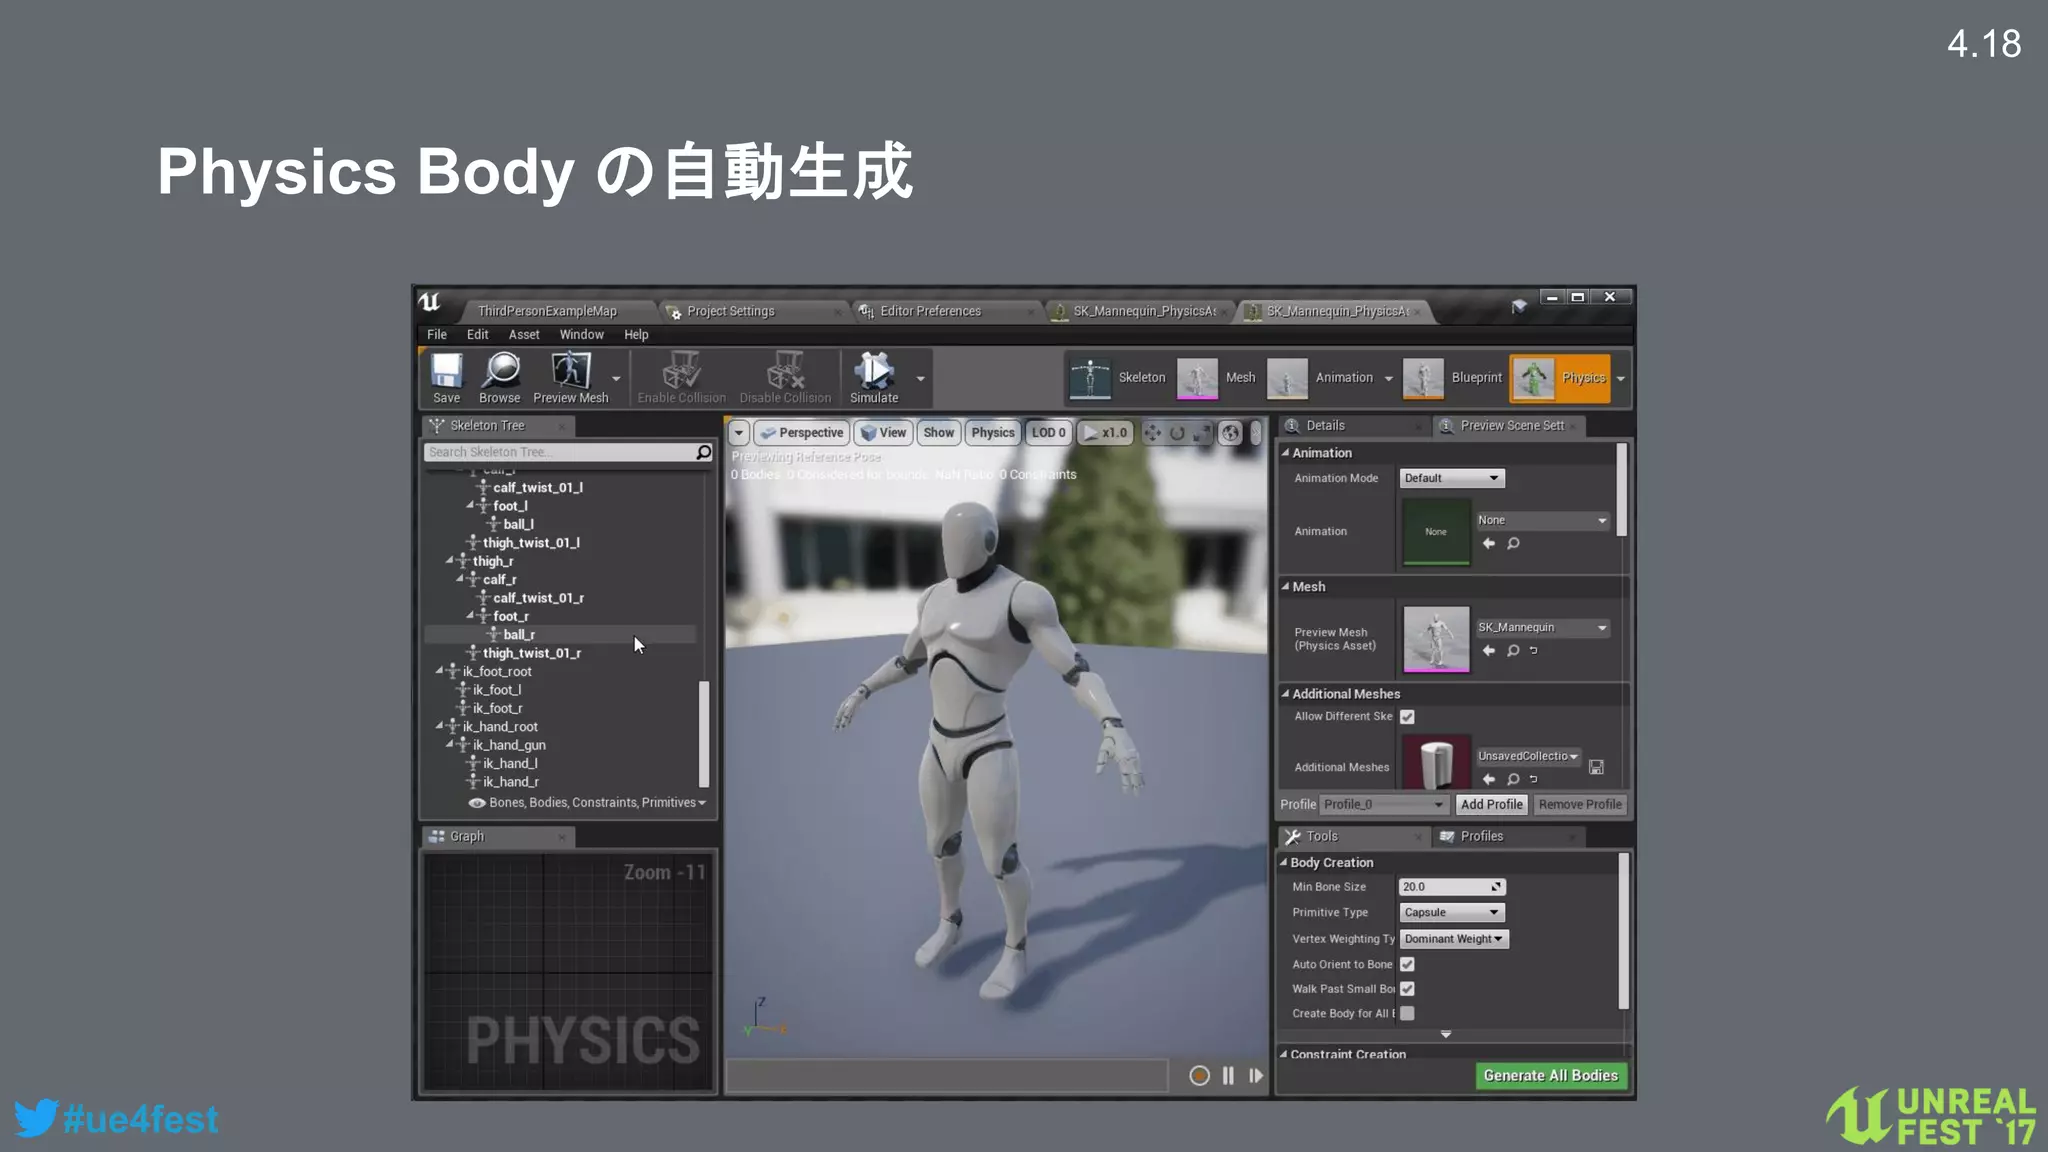Reset SK_Mannequin preview mesh to default
Image resolution: width=2048 pixels, height=1152 pixels.
coord(1534,650)
